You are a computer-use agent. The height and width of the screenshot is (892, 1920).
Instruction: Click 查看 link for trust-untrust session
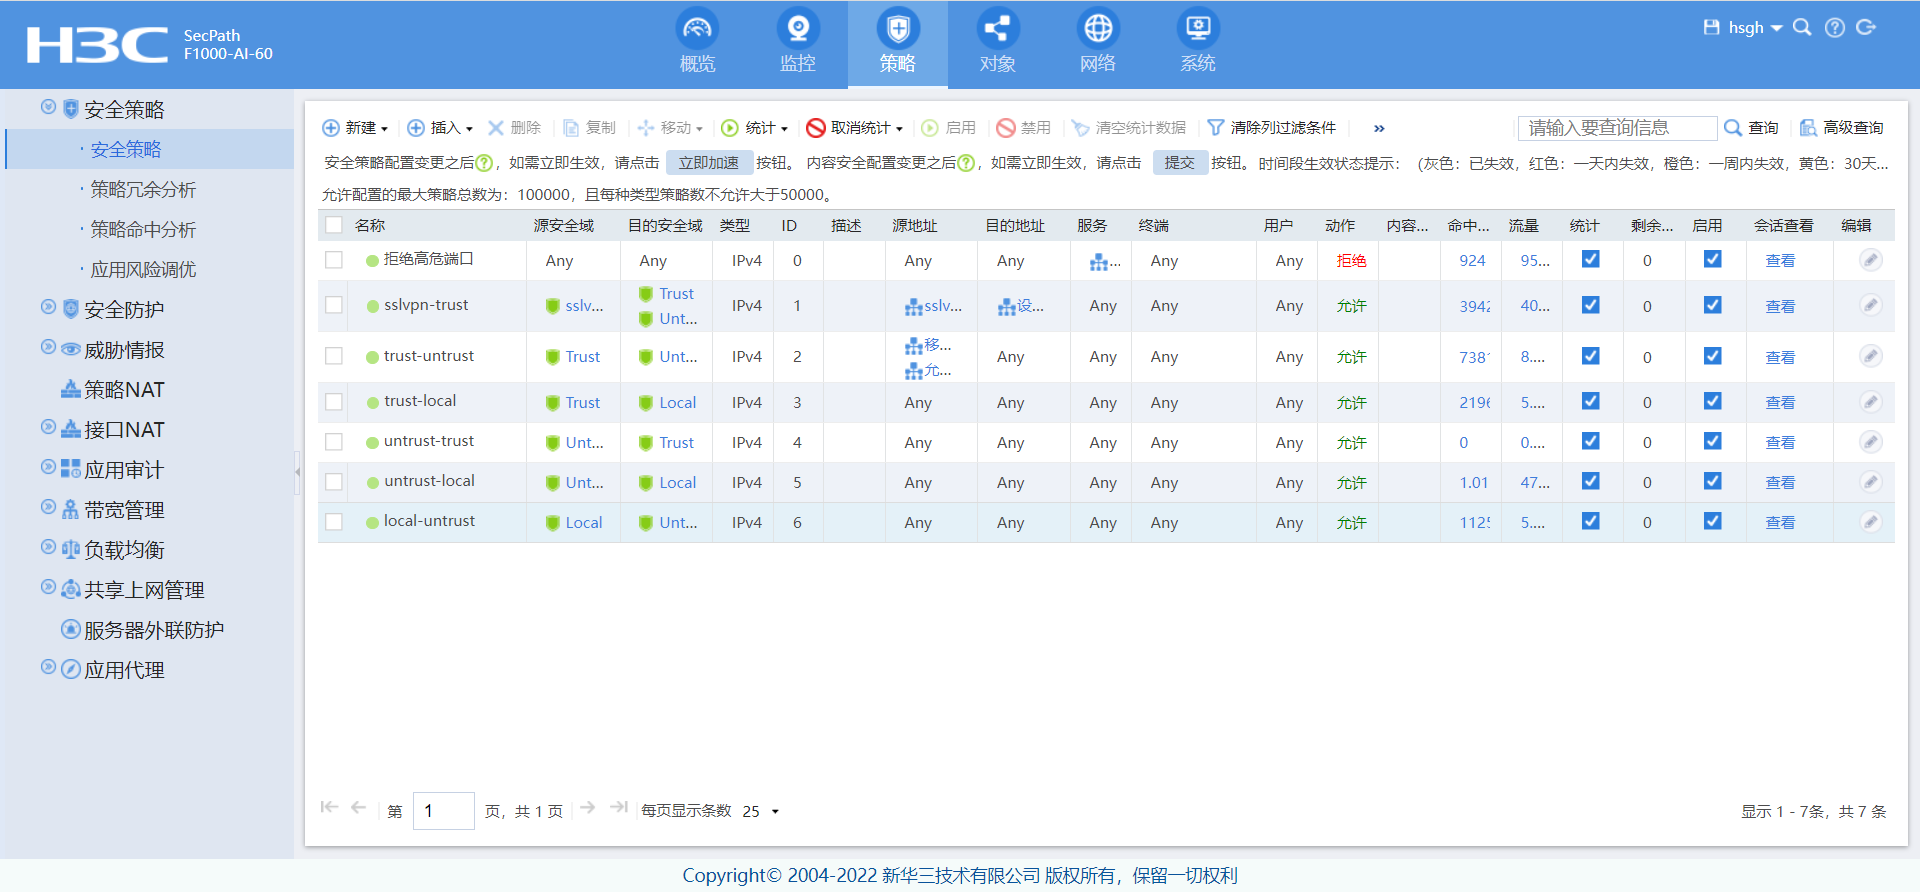pyautogui.click(x=1779, y=357)
